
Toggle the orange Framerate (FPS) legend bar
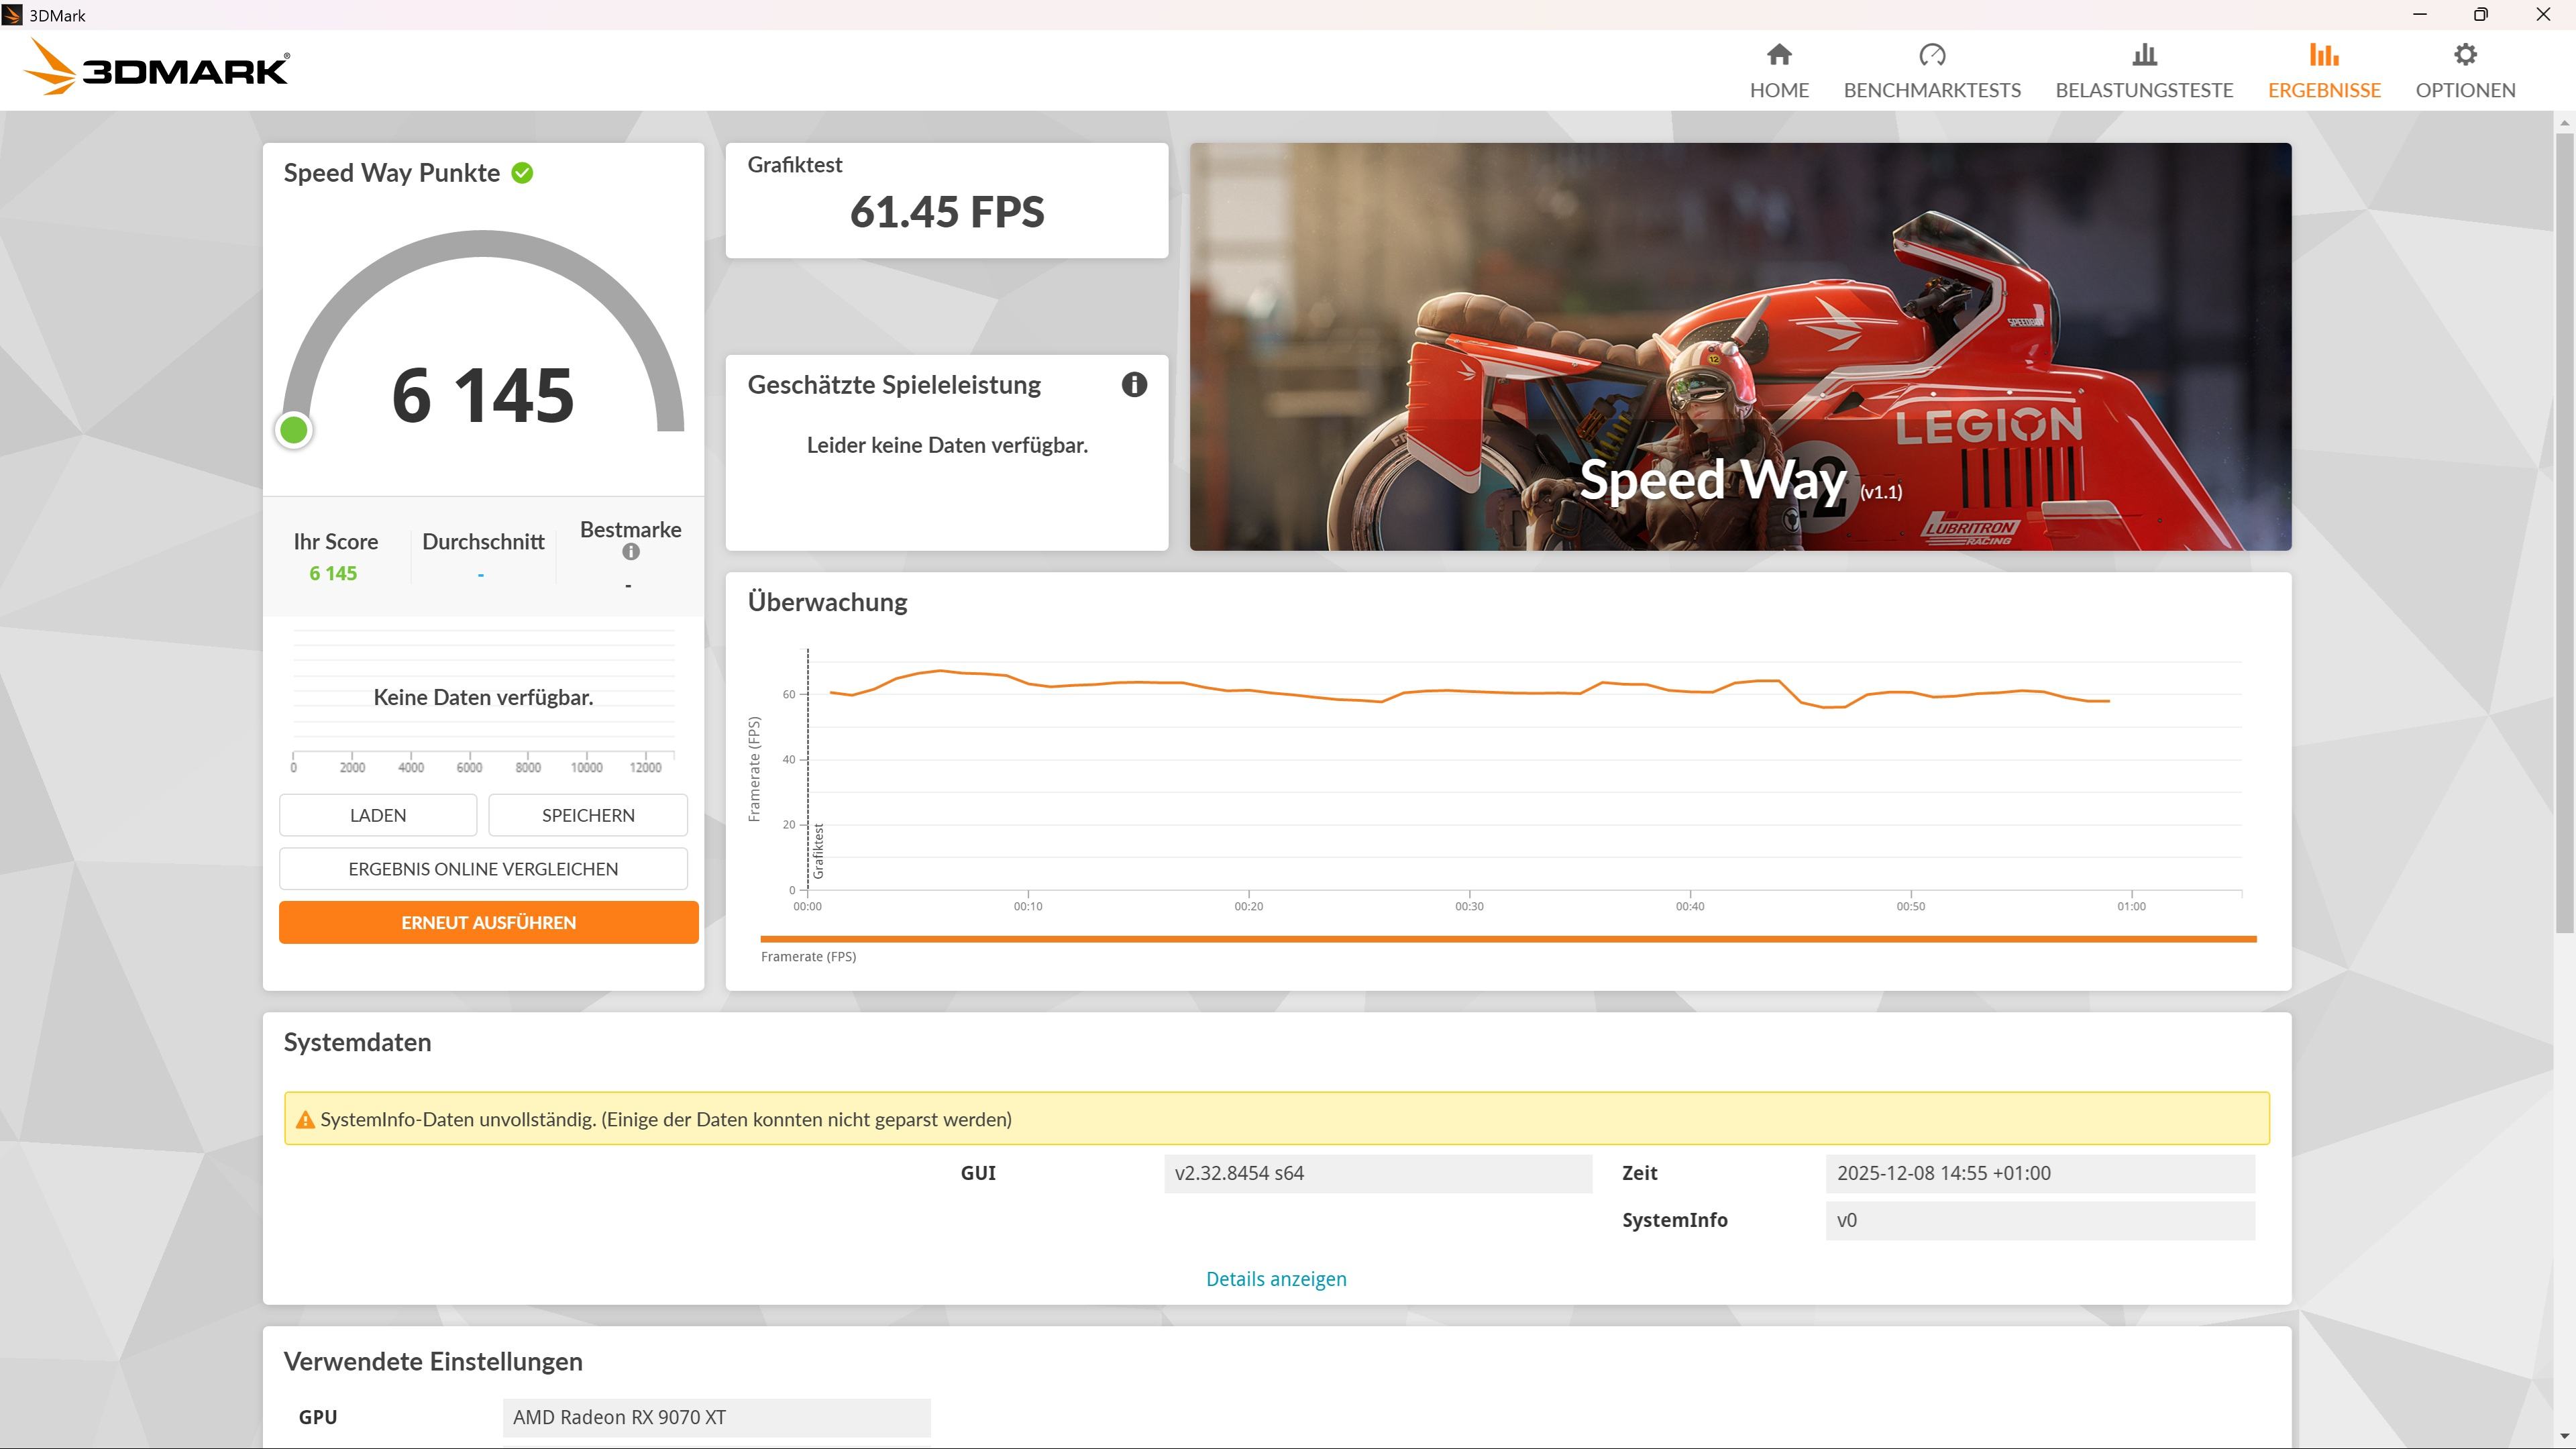point(1507,939)
